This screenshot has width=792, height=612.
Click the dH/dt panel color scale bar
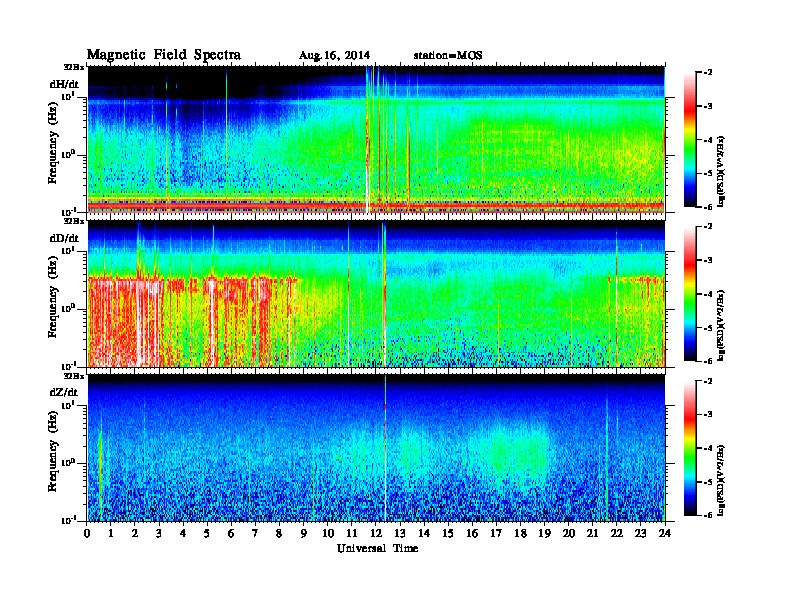(x=690, y=139)
